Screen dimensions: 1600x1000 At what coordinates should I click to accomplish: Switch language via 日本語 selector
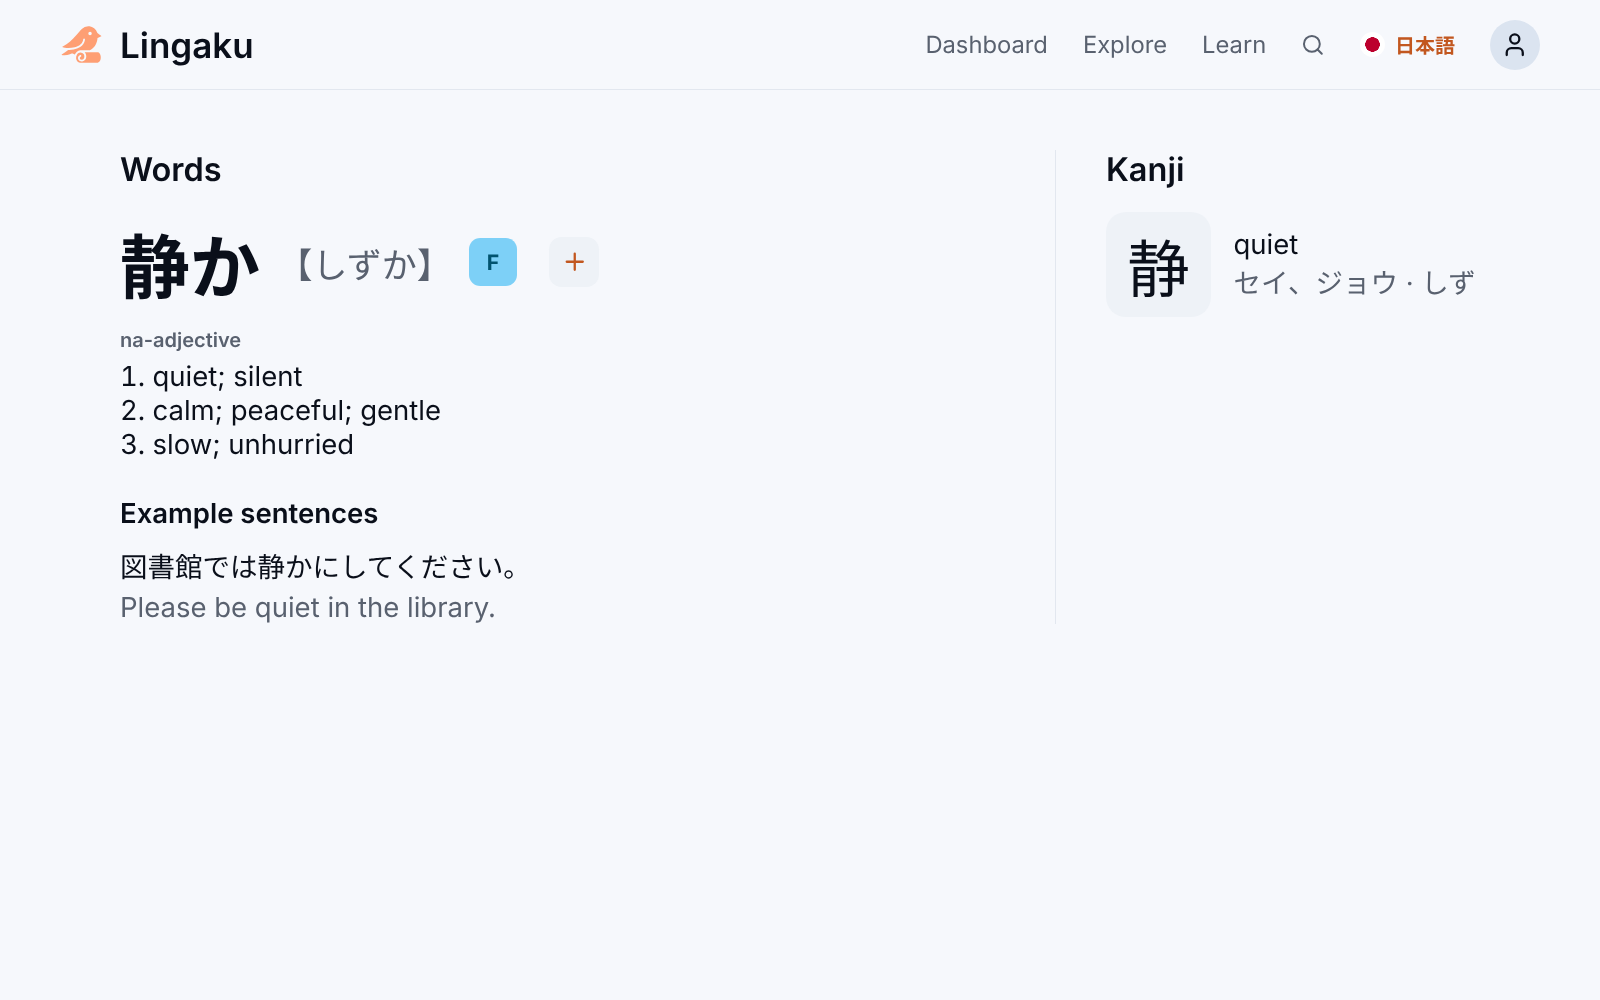1410,45
